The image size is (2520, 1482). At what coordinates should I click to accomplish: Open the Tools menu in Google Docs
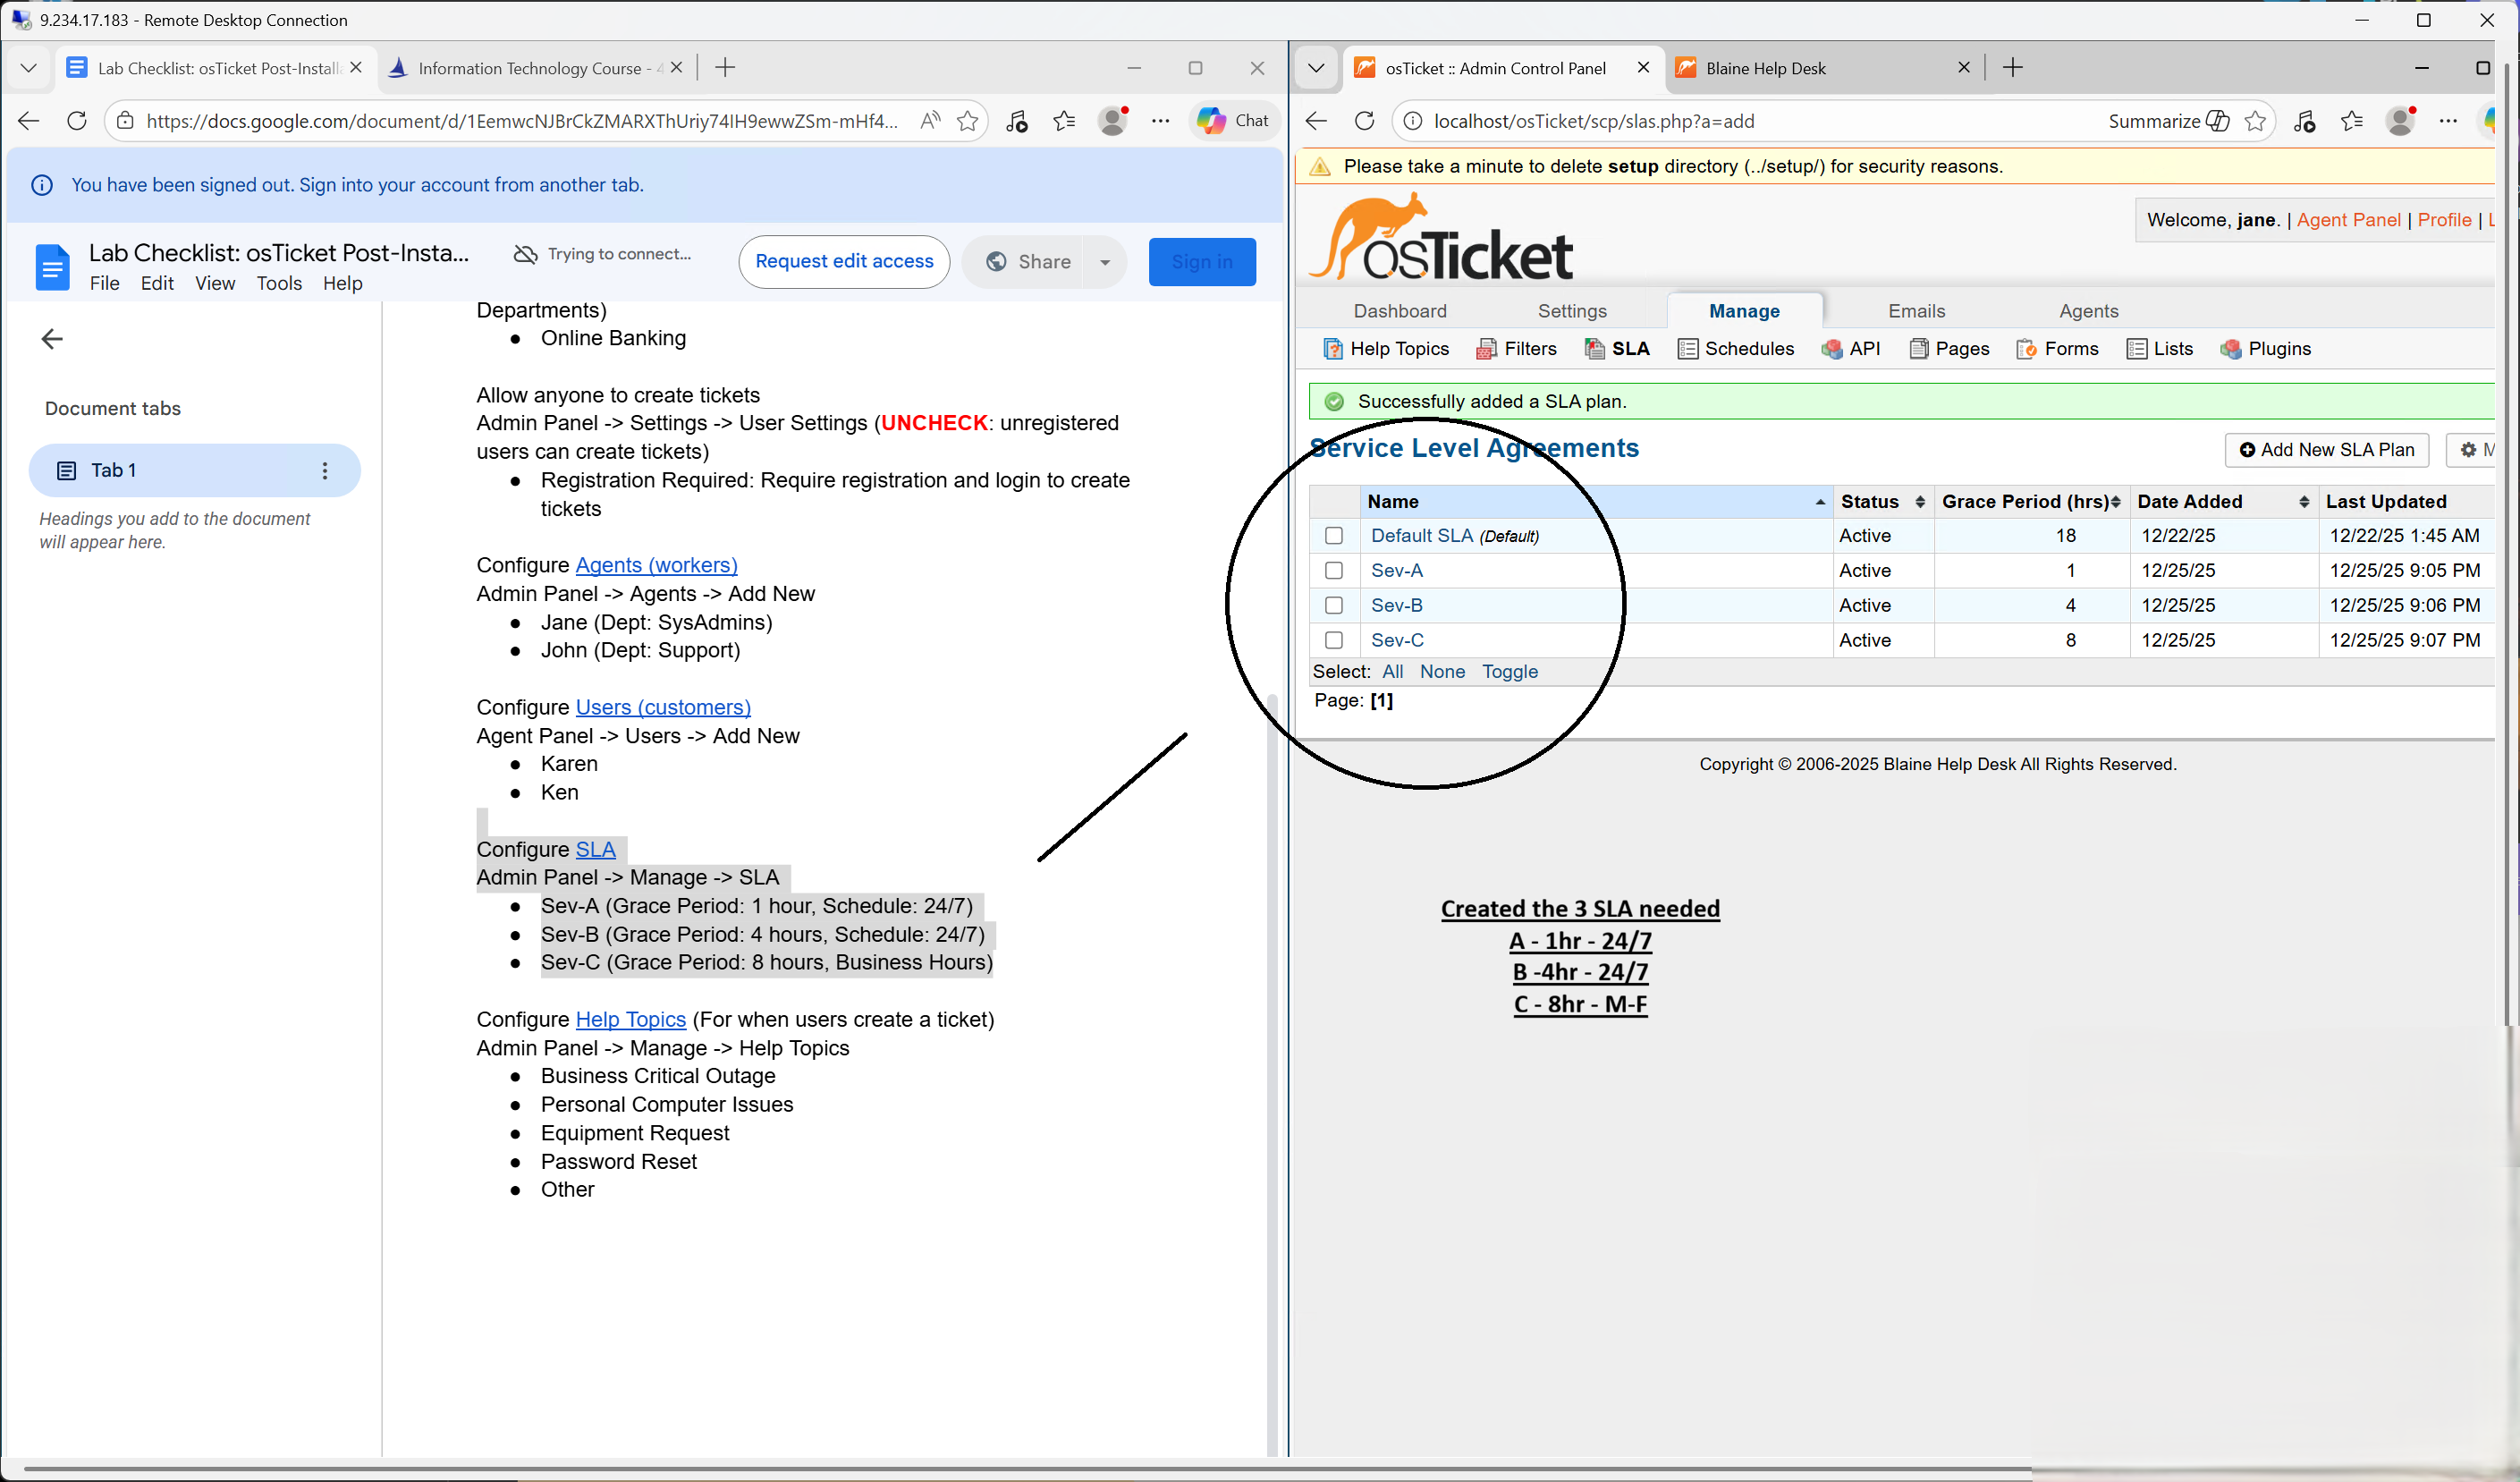(x=279, y=284)
